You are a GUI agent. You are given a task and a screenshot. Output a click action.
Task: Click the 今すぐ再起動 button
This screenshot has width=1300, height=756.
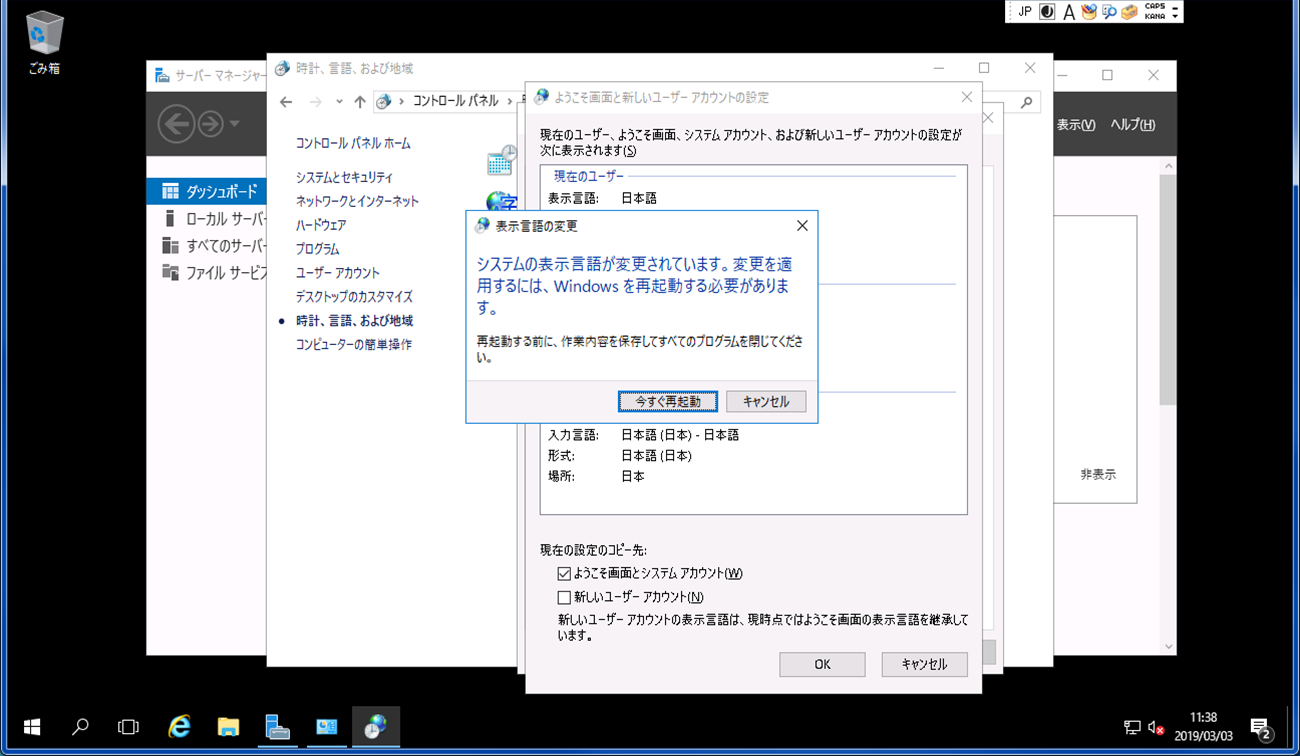click(667, 401)
